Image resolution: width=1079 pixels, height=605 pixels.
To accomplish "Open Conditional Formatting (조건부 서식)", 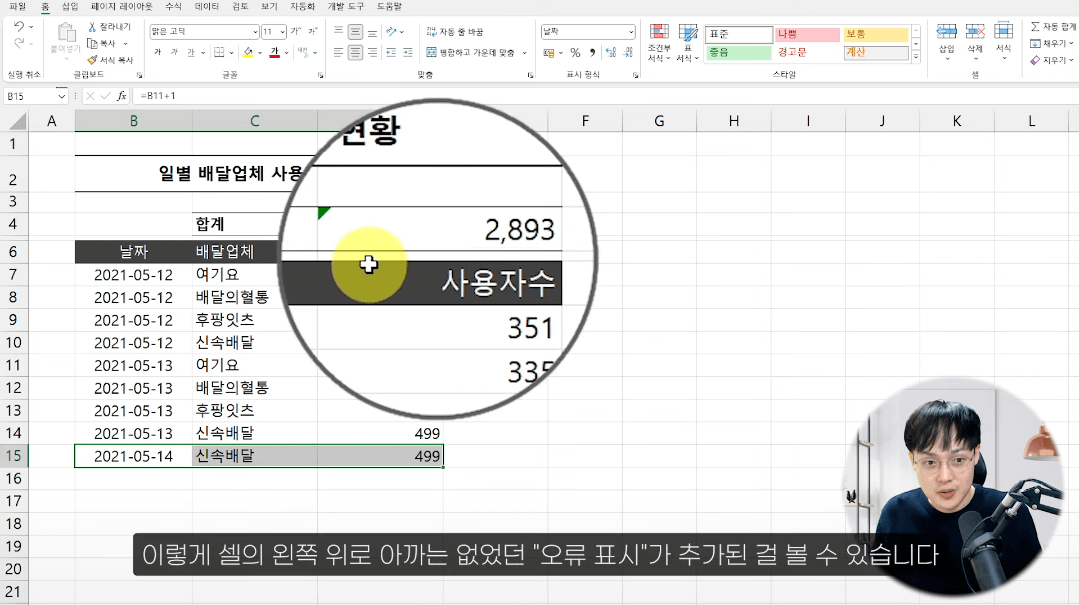I will click(659, 43).
